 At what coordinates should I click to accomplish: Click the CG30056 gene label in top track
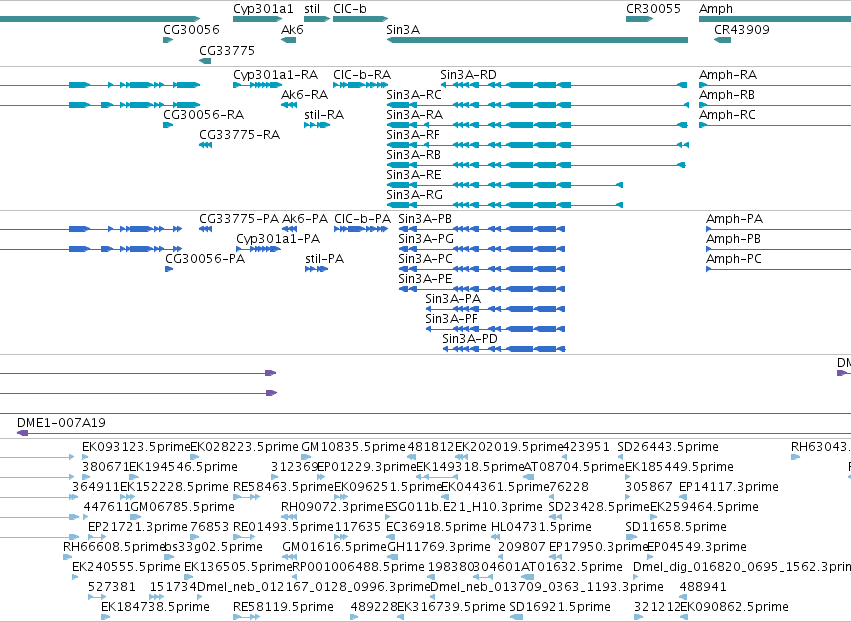192,29
